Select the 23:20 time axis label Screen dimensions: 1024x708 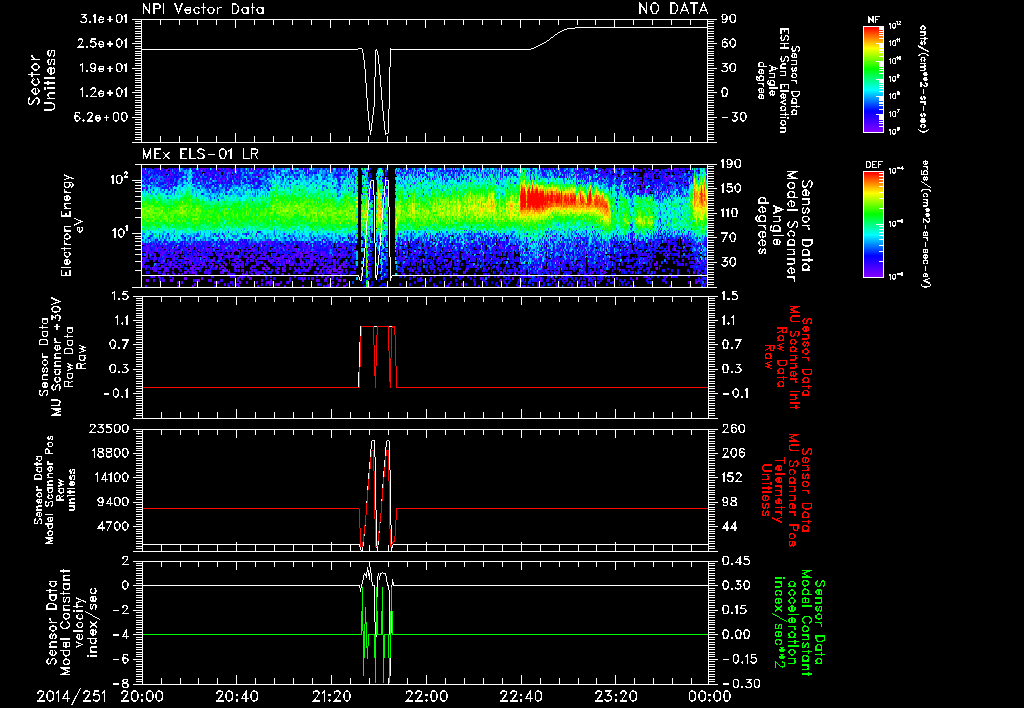[x=614, y=695]
